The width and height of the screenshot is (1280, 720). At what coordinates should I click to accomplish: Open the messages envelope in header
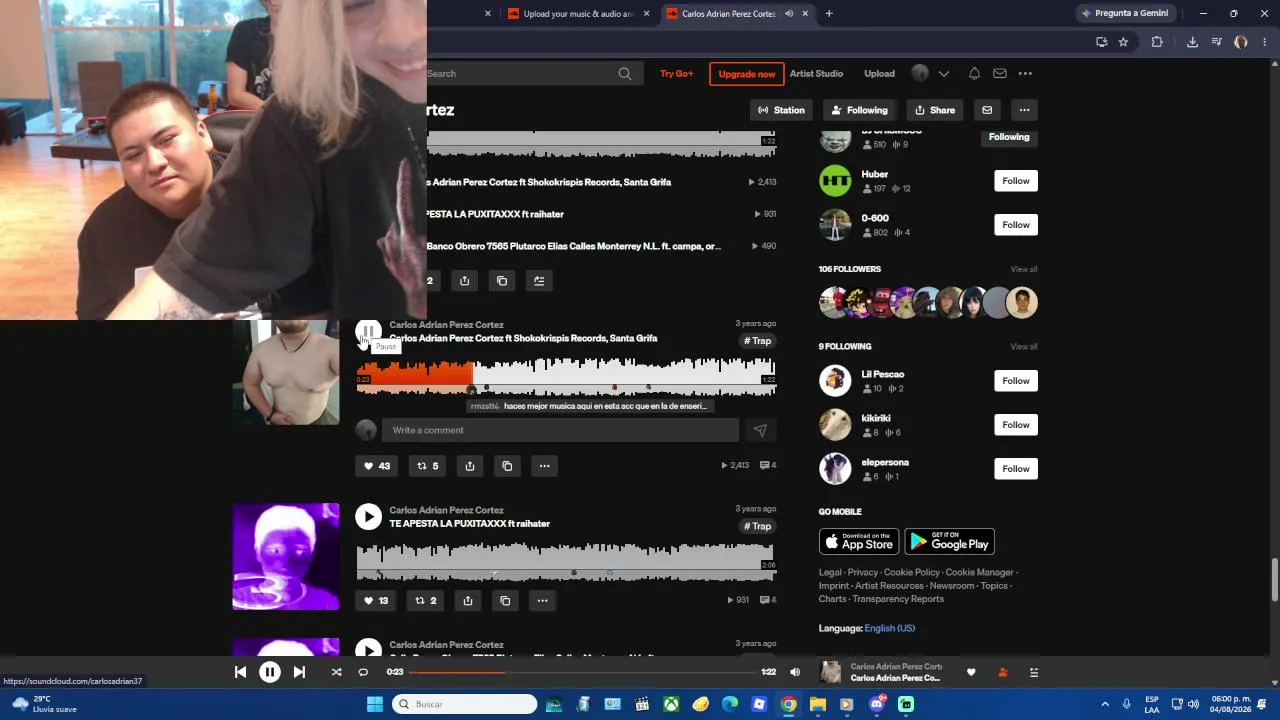click(1000, 74)
